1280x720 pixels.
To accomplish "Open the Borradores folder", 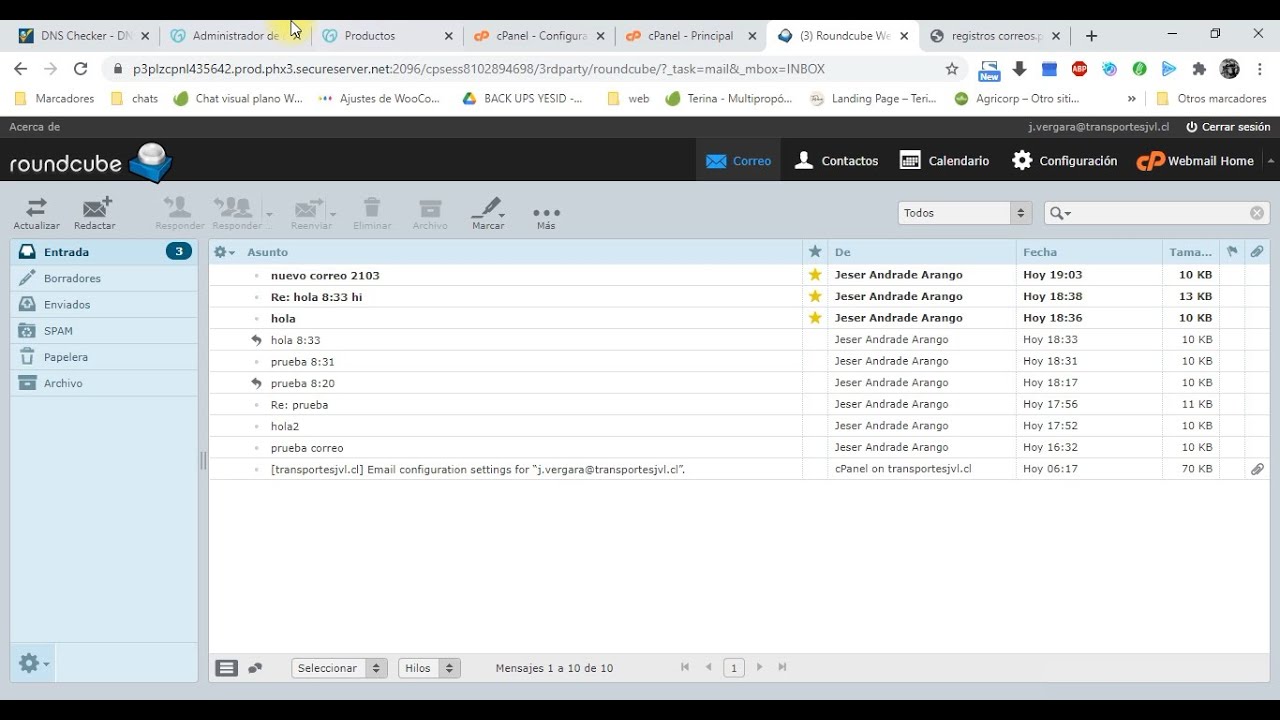I will pyautogui.click(x=104, y=278).
